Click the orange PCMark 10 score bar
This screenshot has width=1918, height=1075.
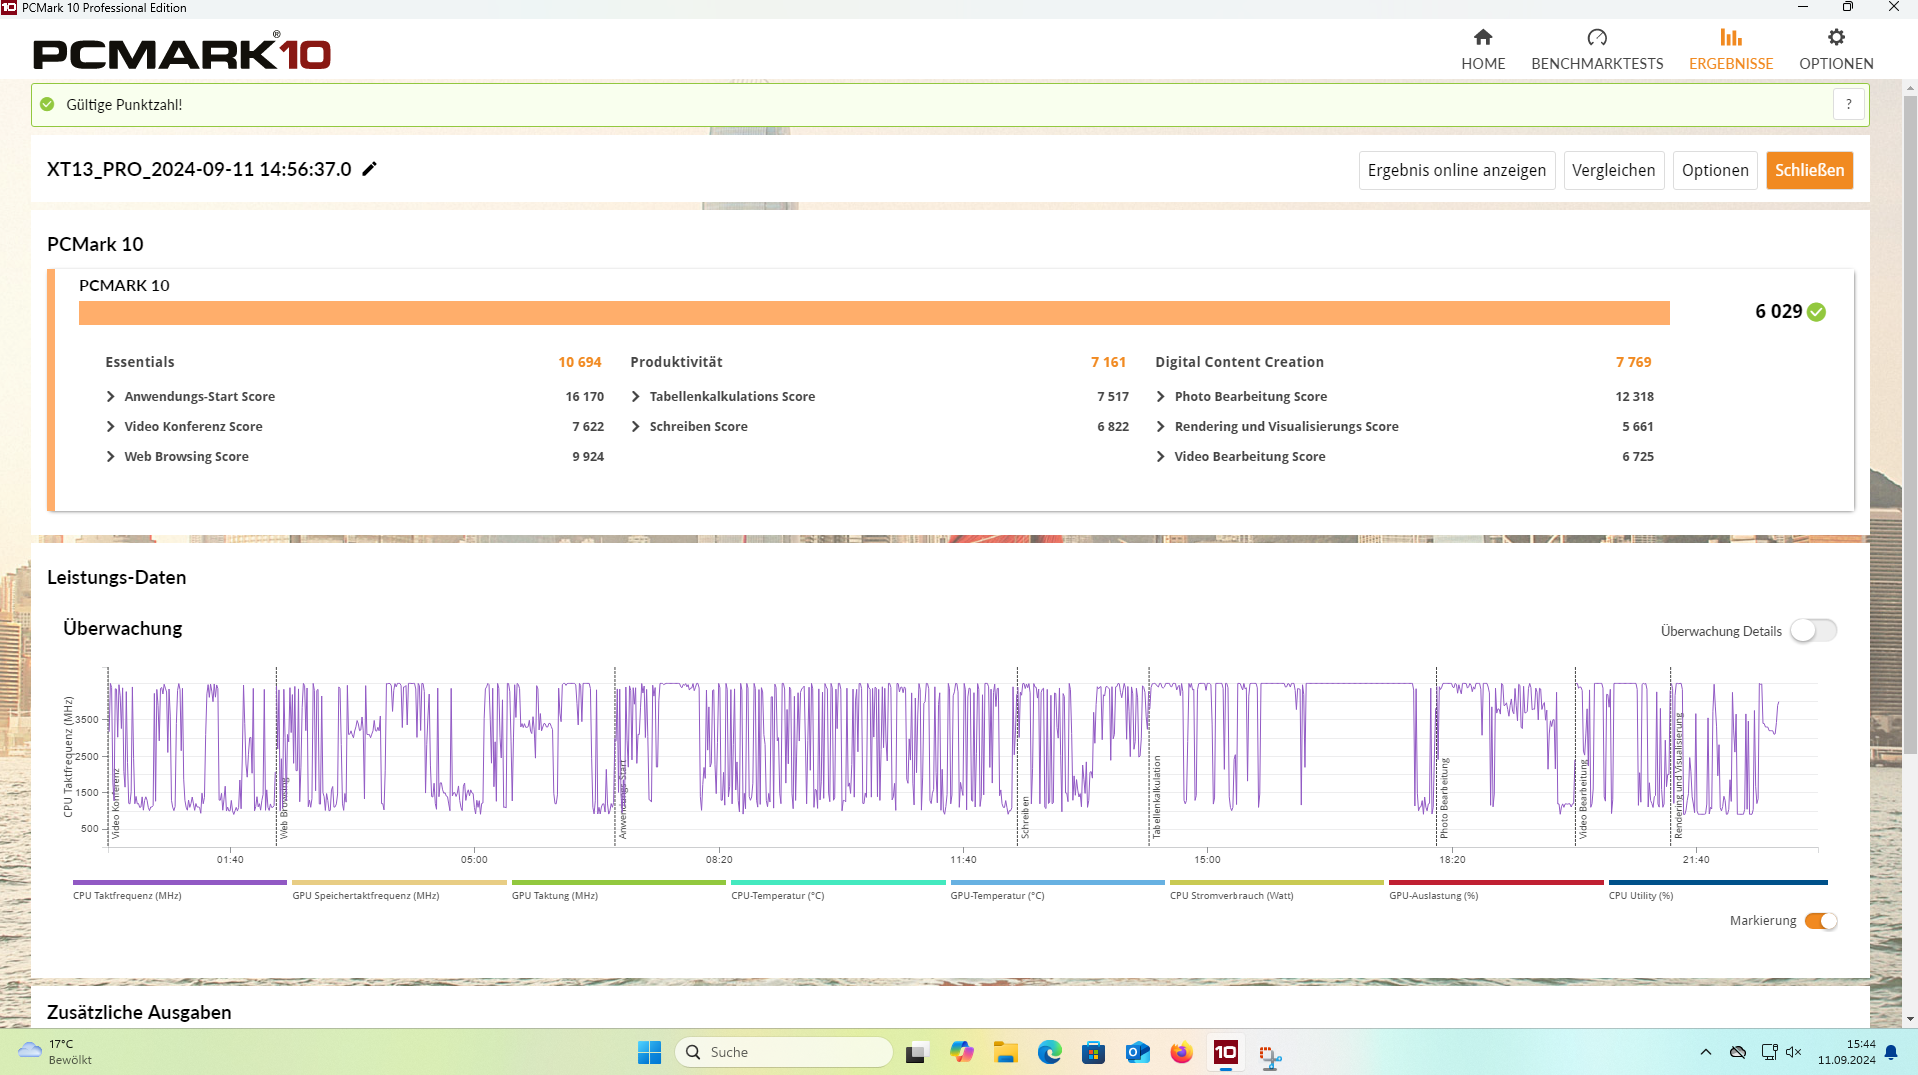tap(874, 313)
